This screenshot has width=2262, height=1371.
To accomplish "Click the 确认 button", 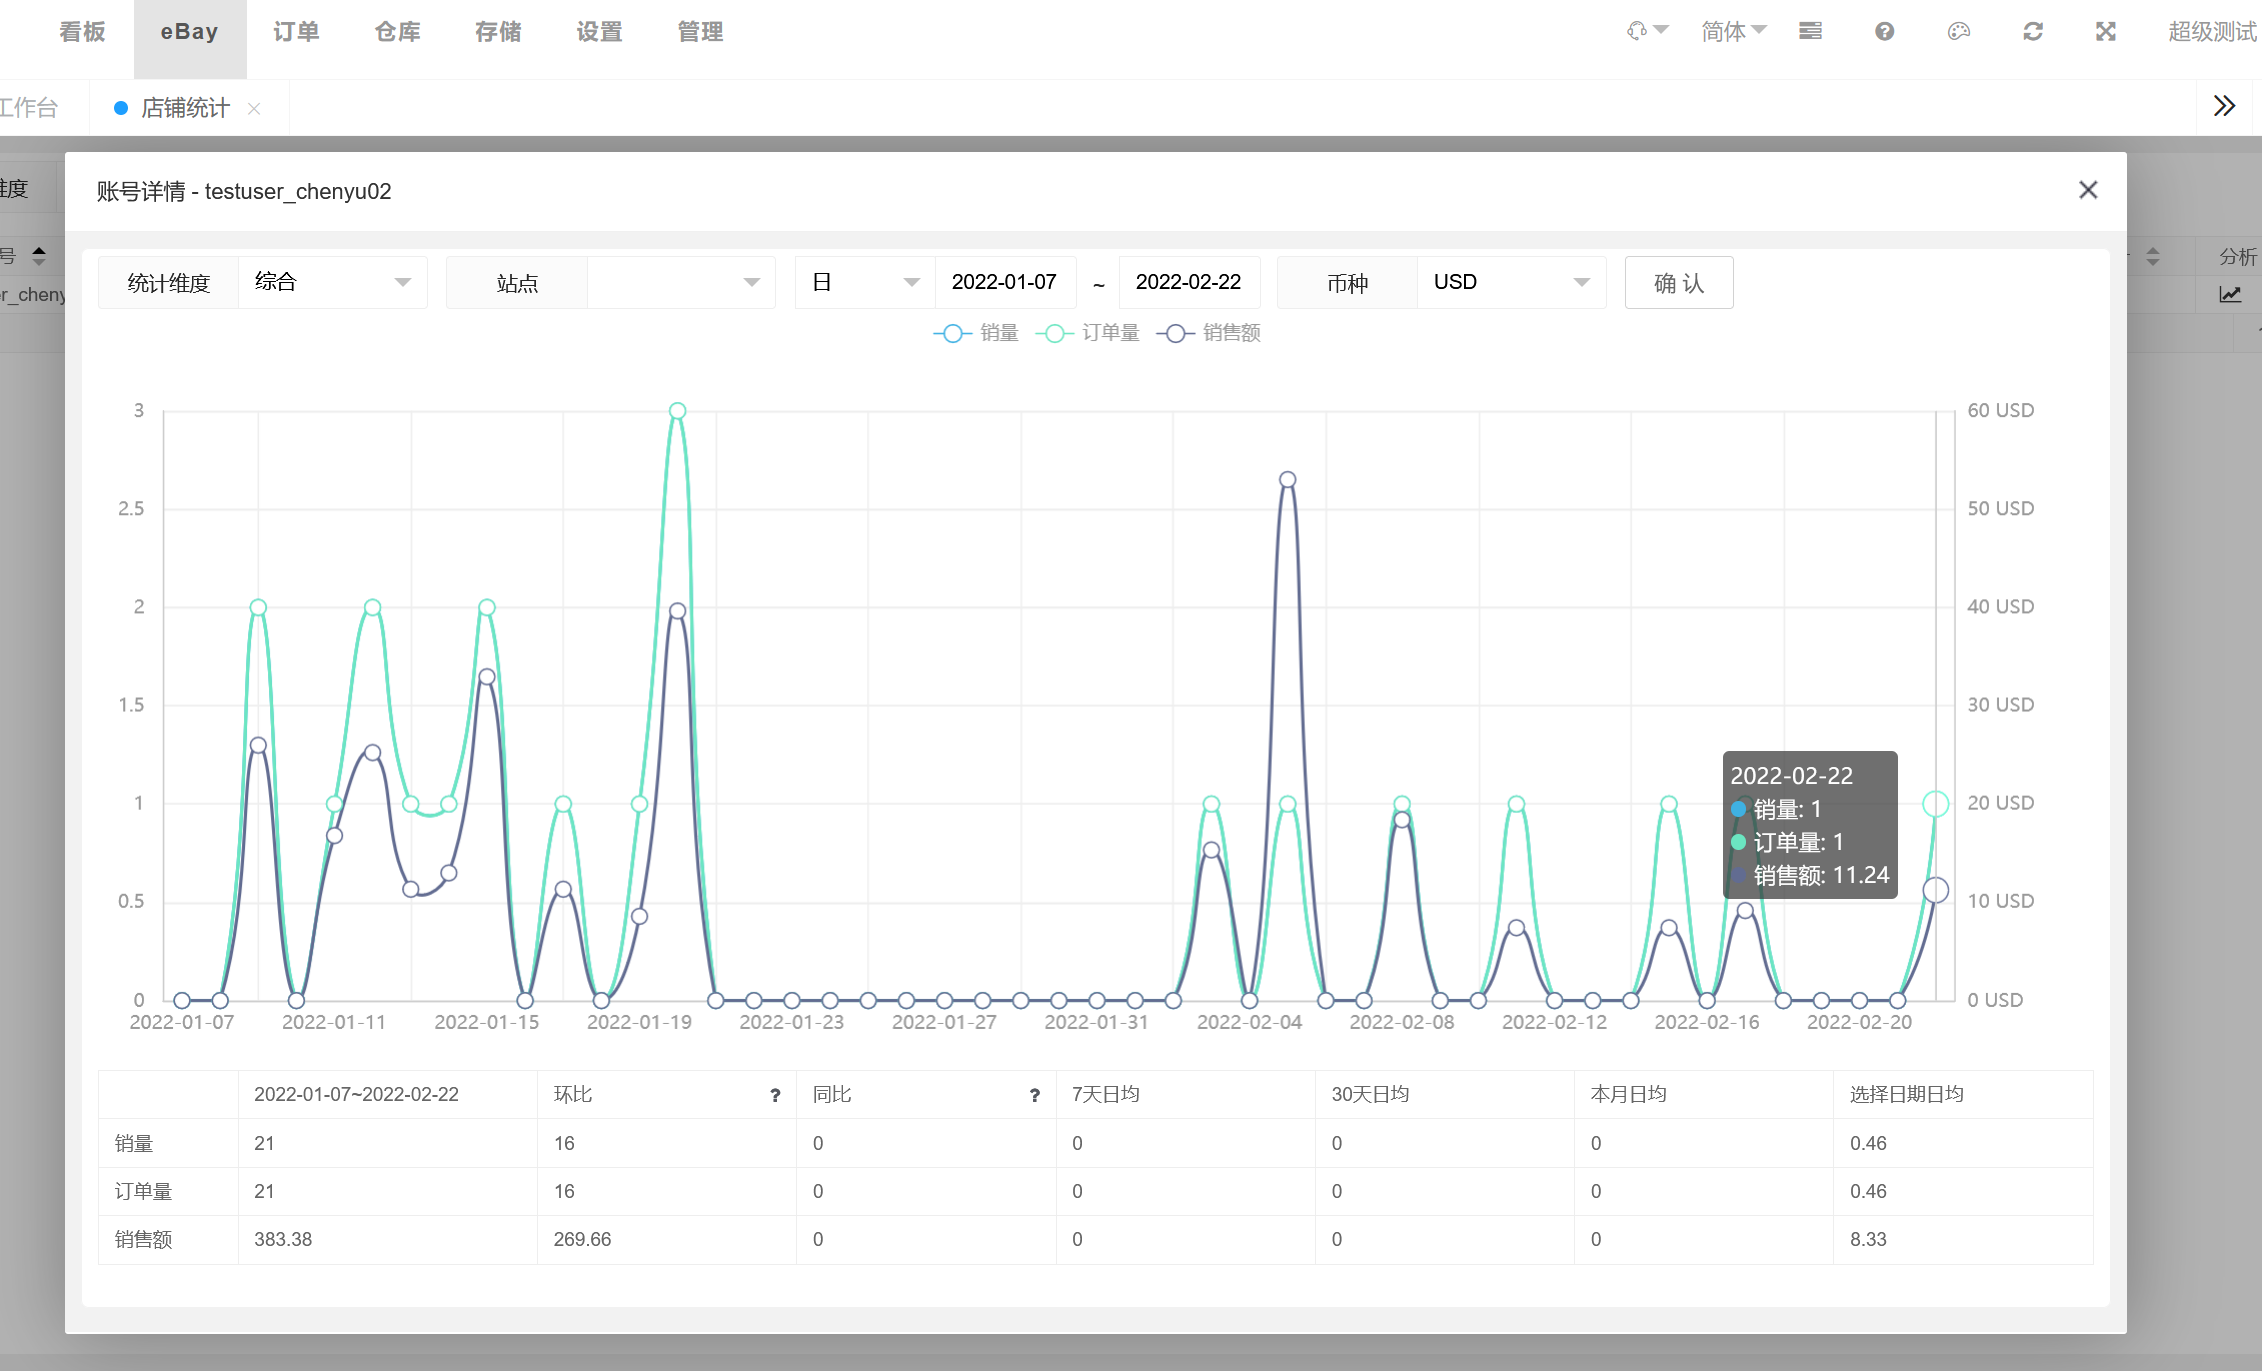I will coord(1679,283).
